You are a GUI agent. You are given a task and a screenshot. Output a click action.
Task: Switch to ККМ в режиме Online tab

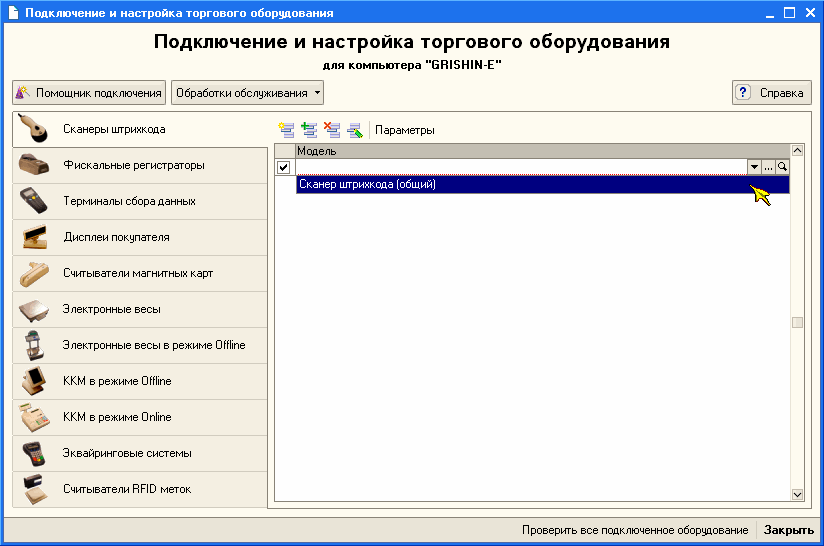(140, 417)
